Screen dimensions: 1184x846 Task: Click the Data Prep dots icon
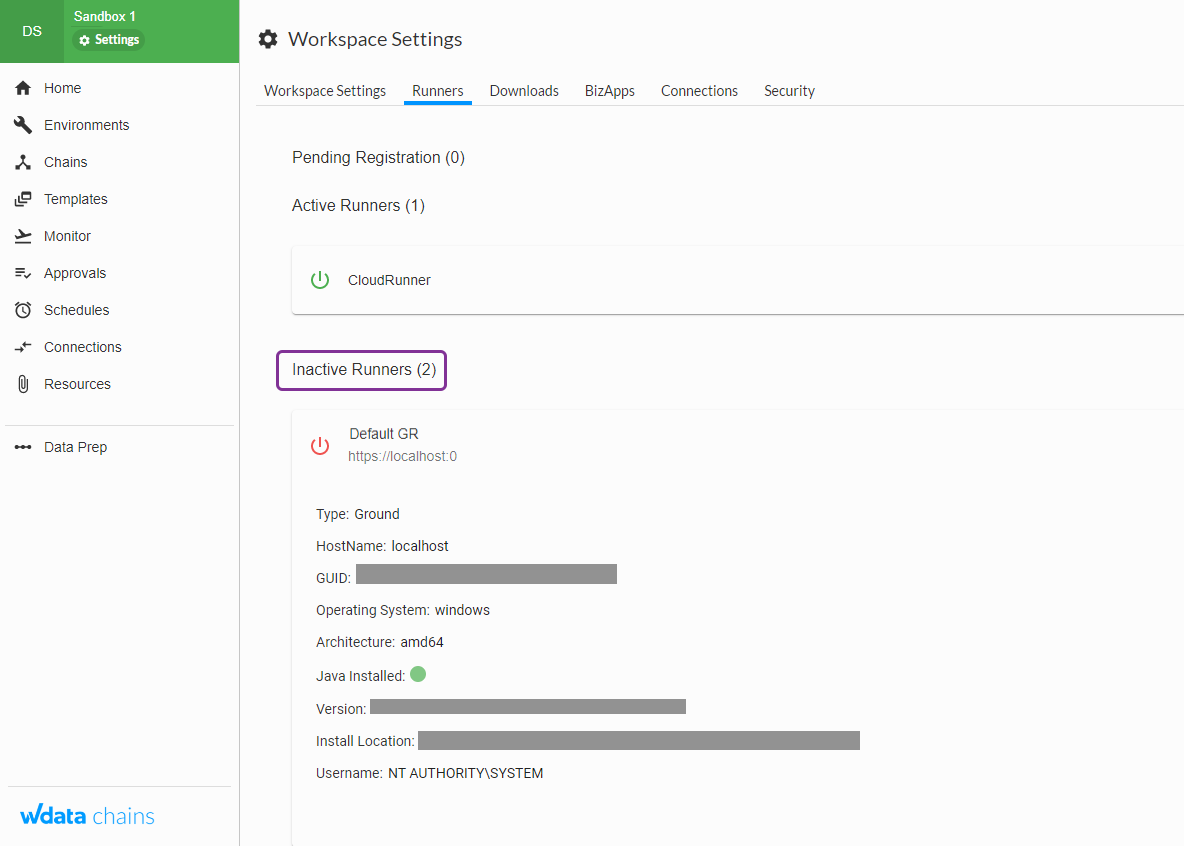click(23, 447)
